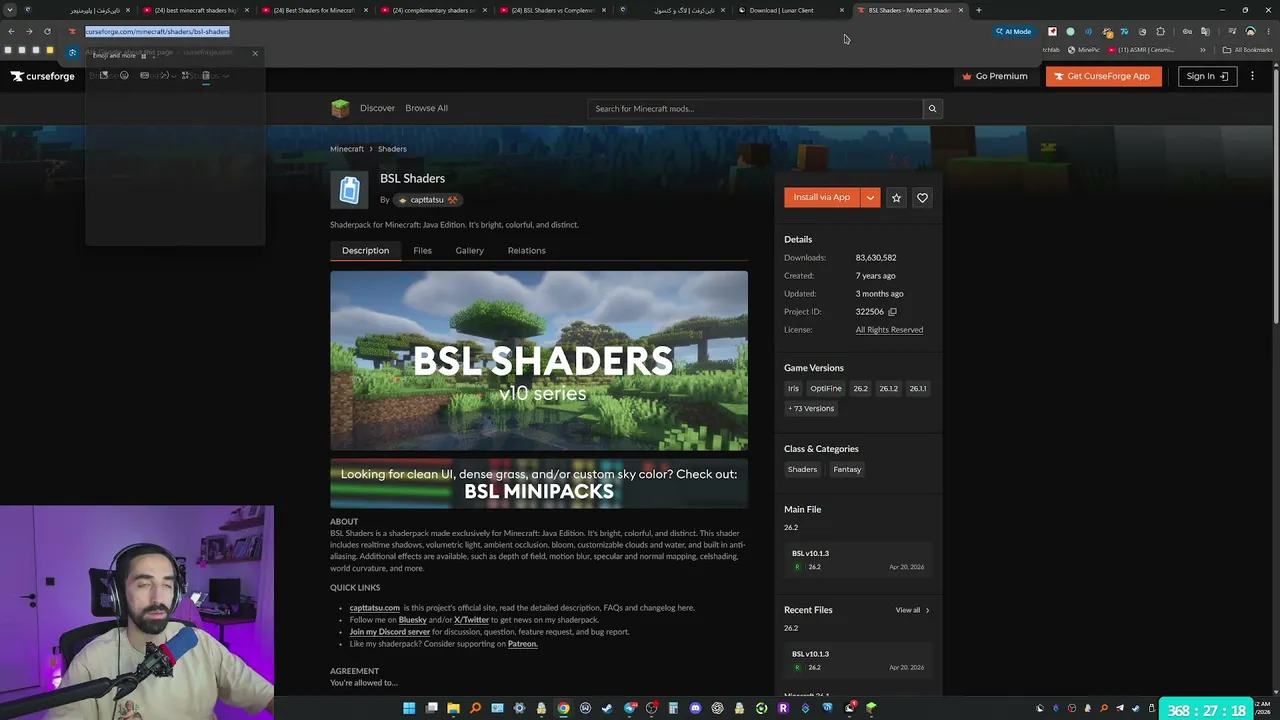This screenshot has height=720, width=1280.
Task: Open the Shaders breadcrumb link
Action: tap(392, 149)
